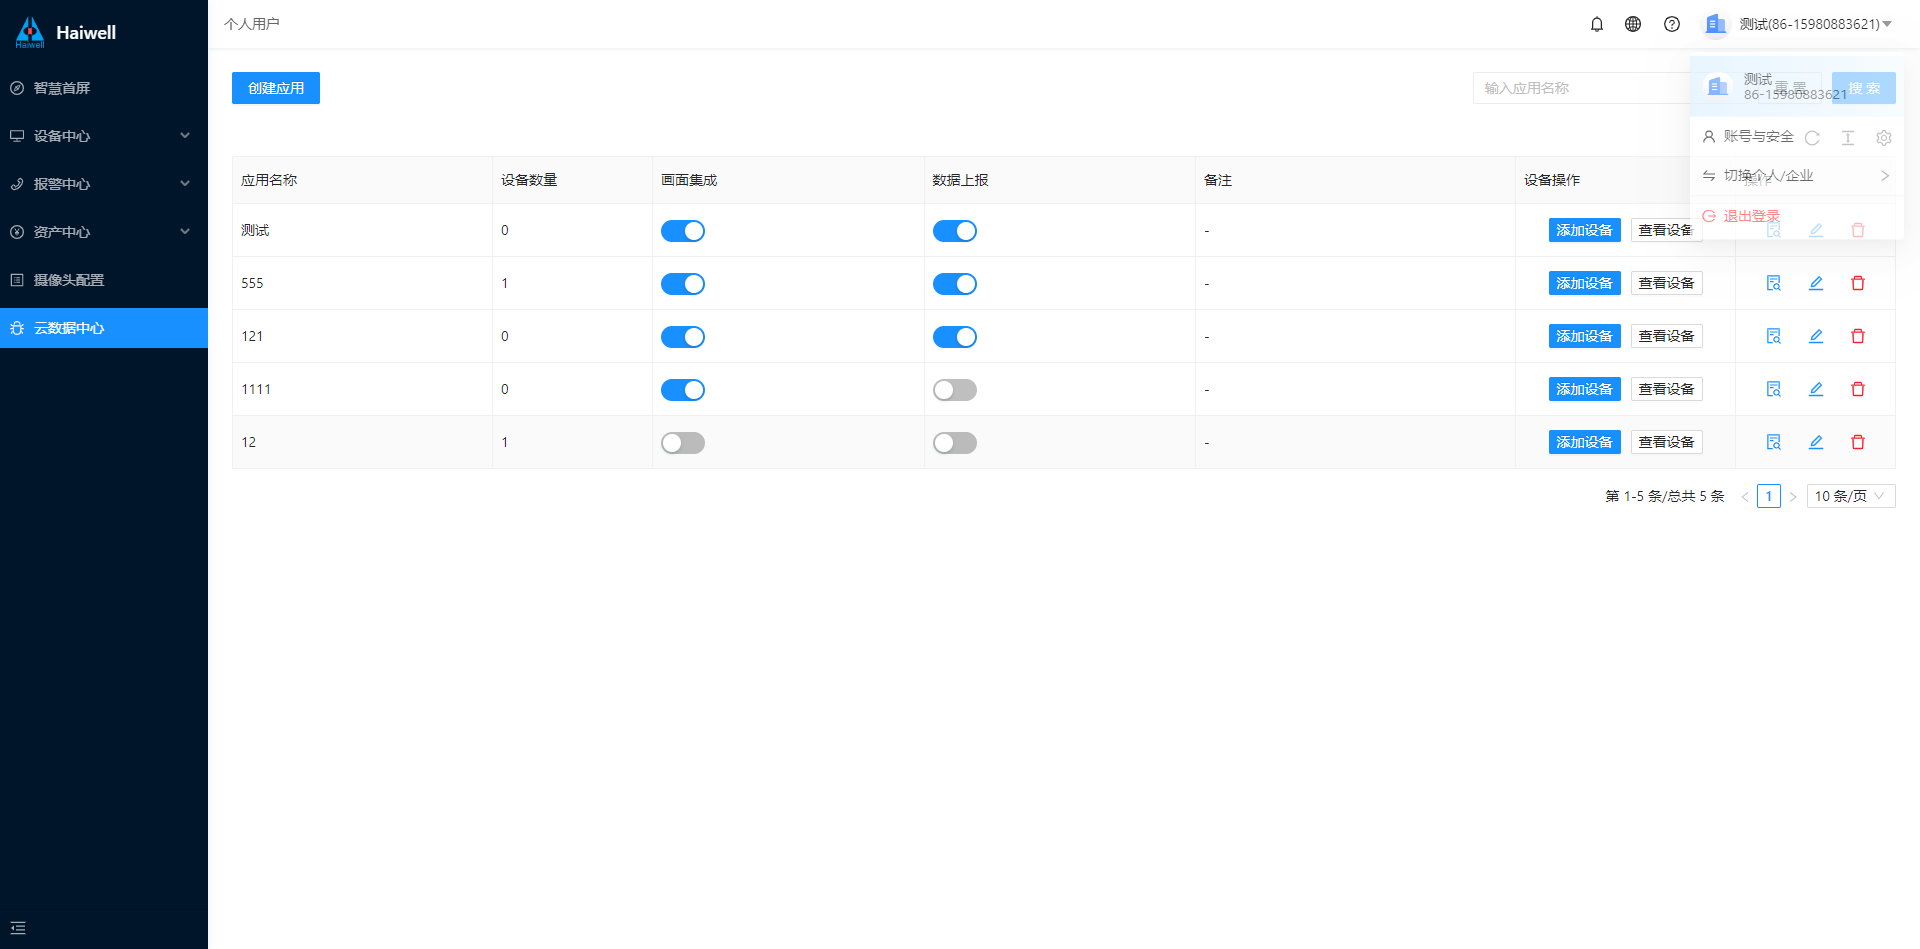The height and width of the screenshot is (949, 1920).
Task: Edit app 1111 with the pencil icon
Action: pos(1816,389)
